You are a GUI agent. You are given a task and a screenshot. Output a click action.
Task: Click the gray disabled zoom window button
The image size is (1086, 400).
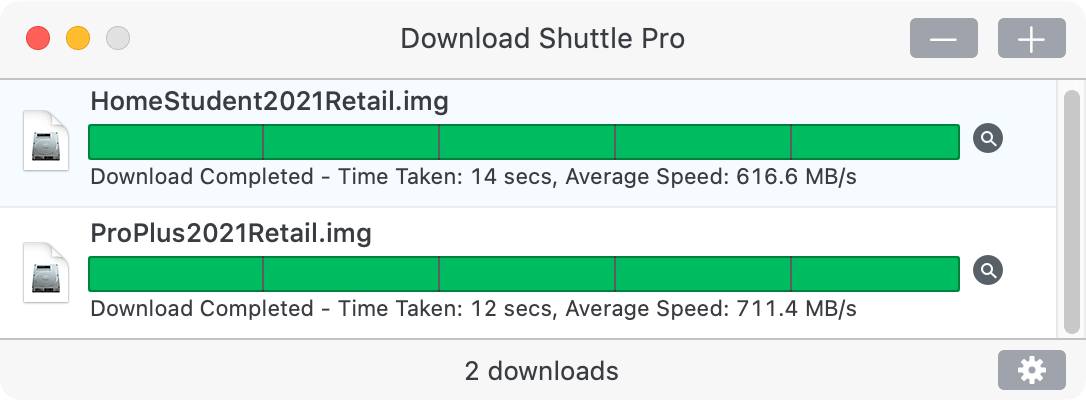point(118,39)
